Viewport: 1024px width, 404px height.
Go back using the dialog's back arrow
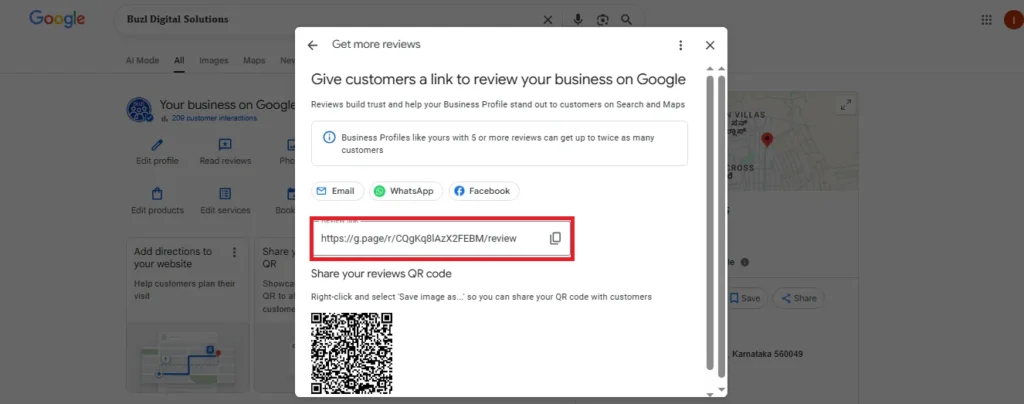point(312,45)
